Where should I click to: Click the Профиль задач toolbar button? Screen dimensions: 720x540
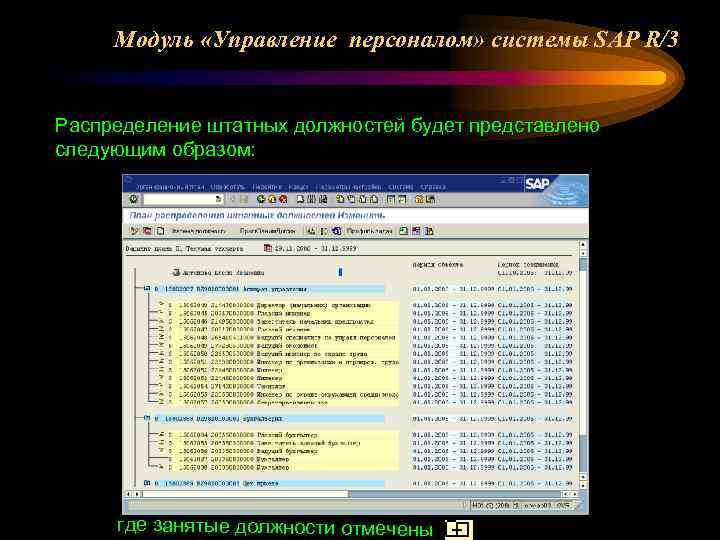point(369,231)
